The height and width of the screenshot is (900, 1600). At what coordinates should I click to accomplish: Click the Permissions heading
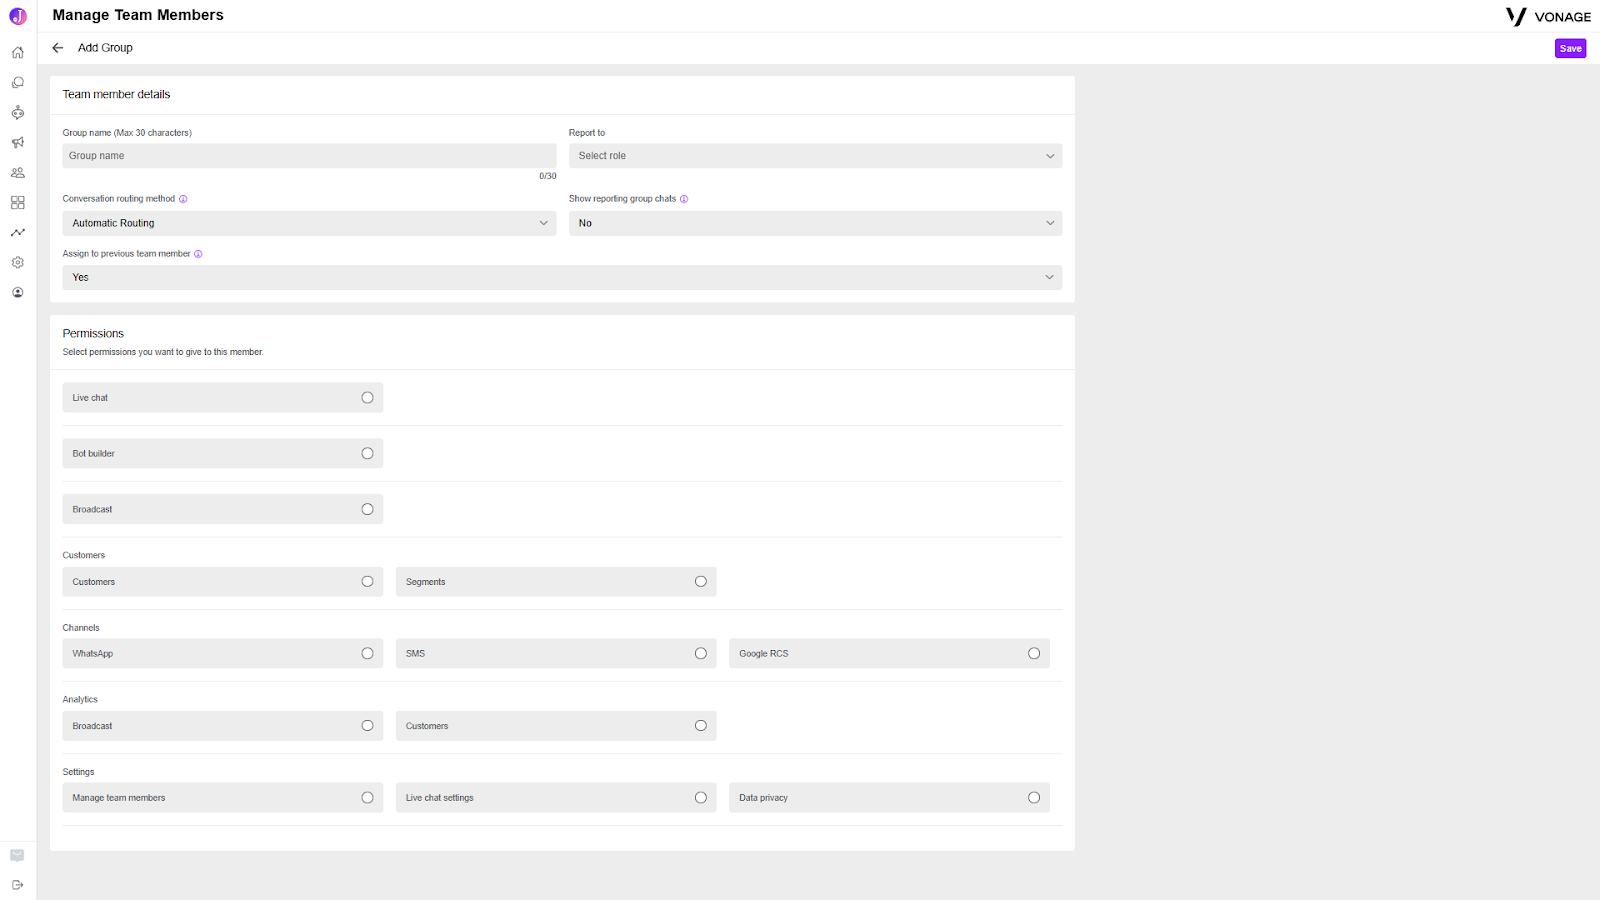point(93,334)
